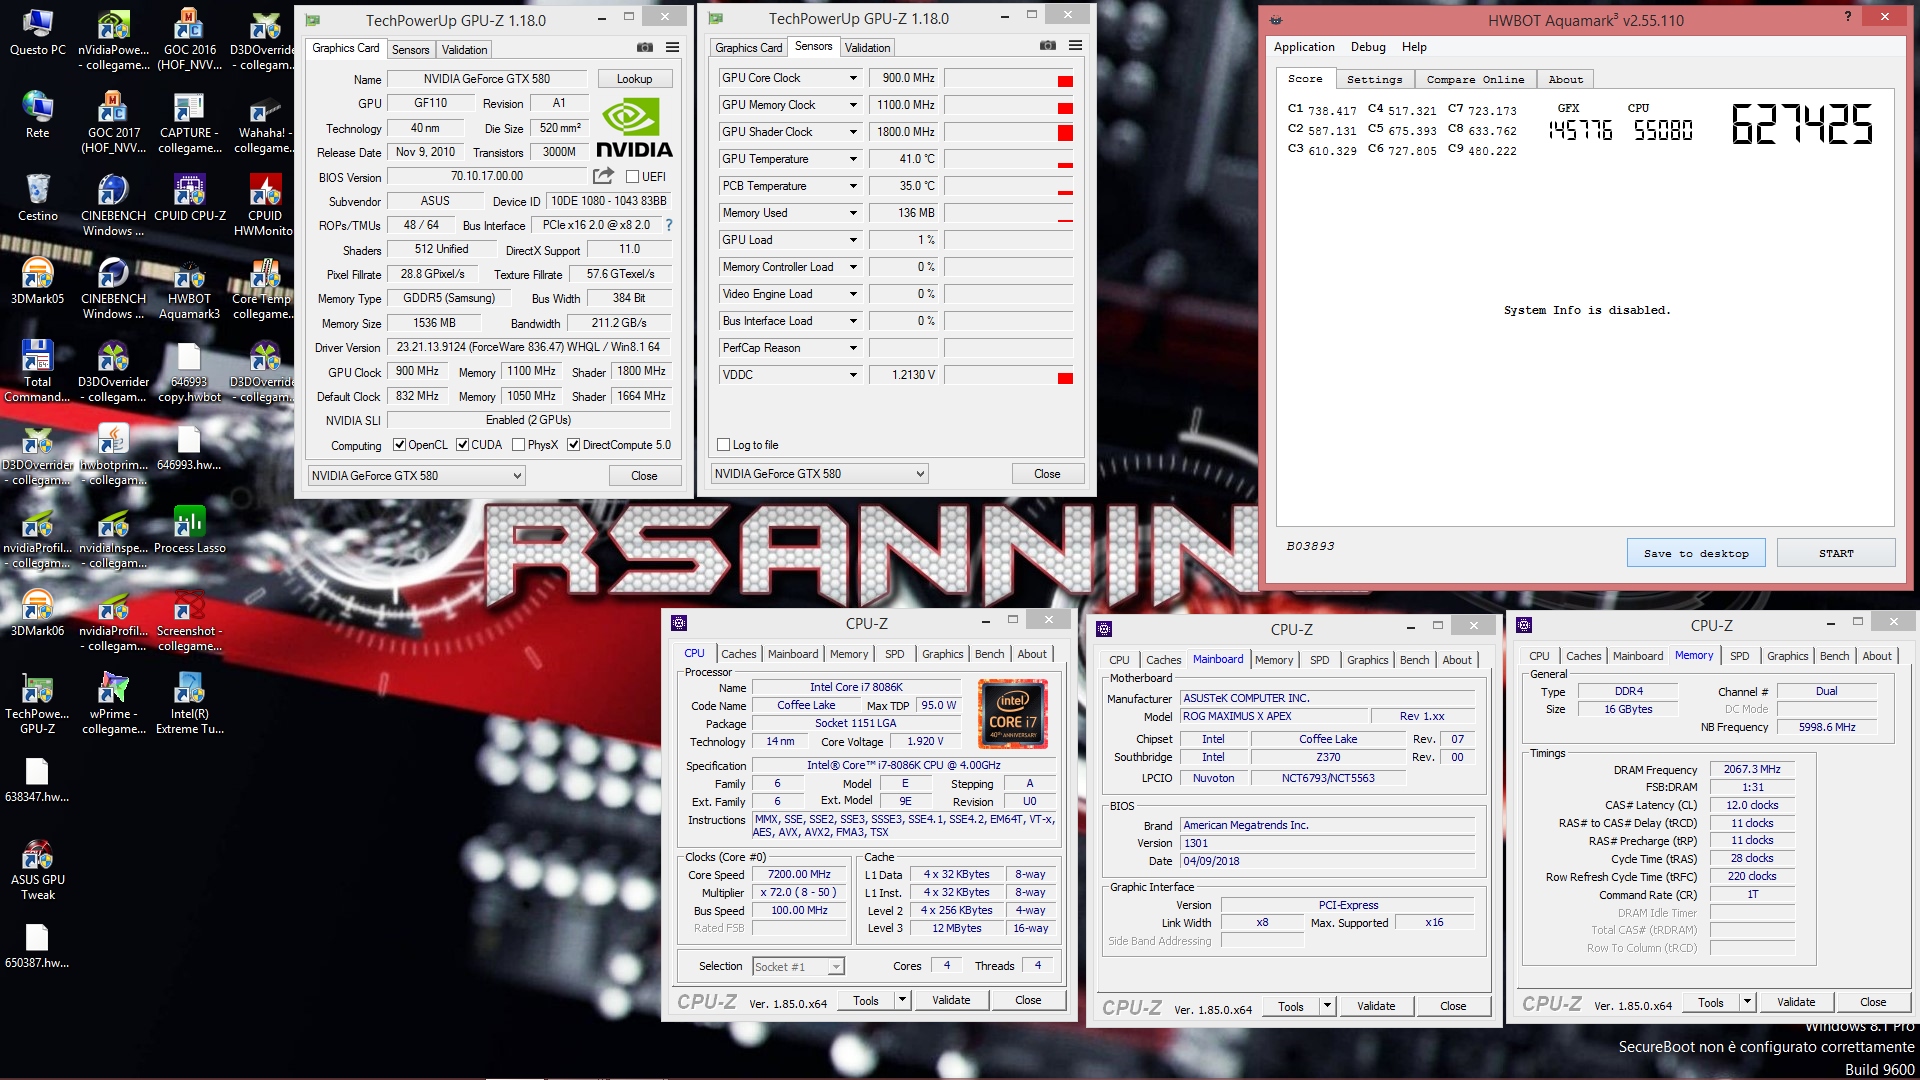Image resolution: width=1920 pixels, height=1080 pixels.
Task: Enable Log to file checkbox
Action: (723, 445)
